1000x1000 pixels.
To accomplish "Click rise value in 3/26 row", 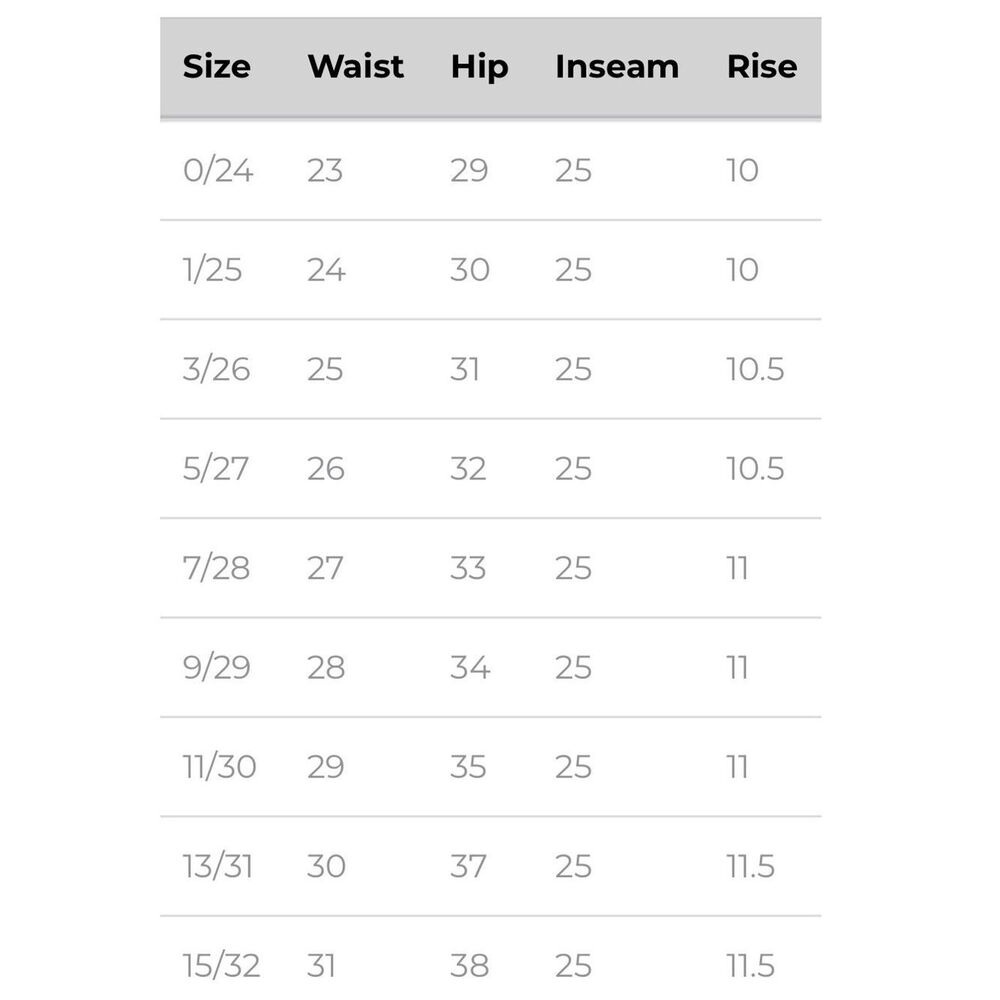I will tap(755, 369).
